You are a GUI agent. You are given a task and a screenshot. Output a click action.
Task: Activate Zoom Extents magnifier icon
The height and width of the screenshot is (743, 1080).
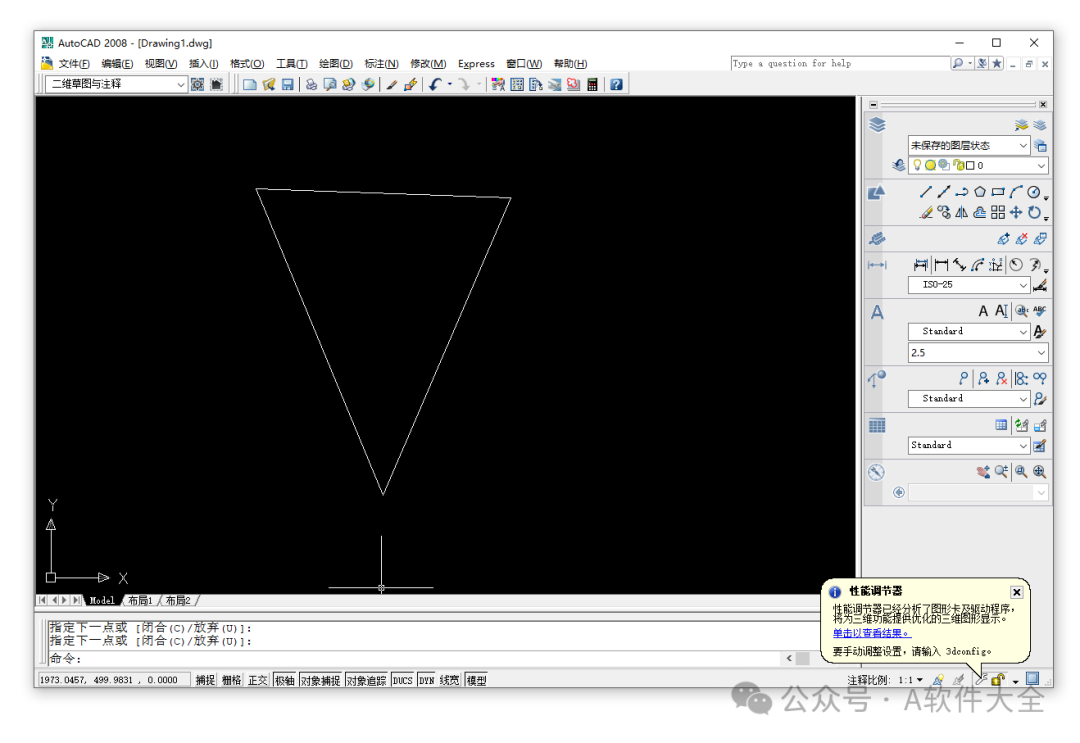(1039, 472)
